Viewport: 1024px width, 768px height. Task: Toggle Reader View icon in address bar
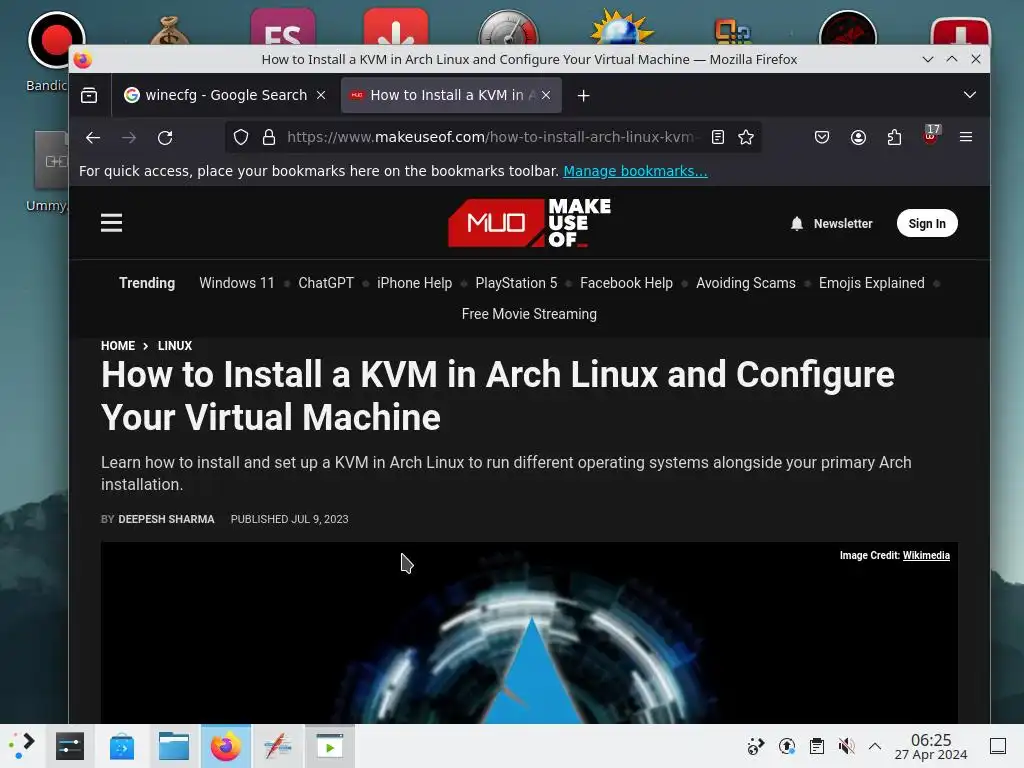[x=718, y=137]
